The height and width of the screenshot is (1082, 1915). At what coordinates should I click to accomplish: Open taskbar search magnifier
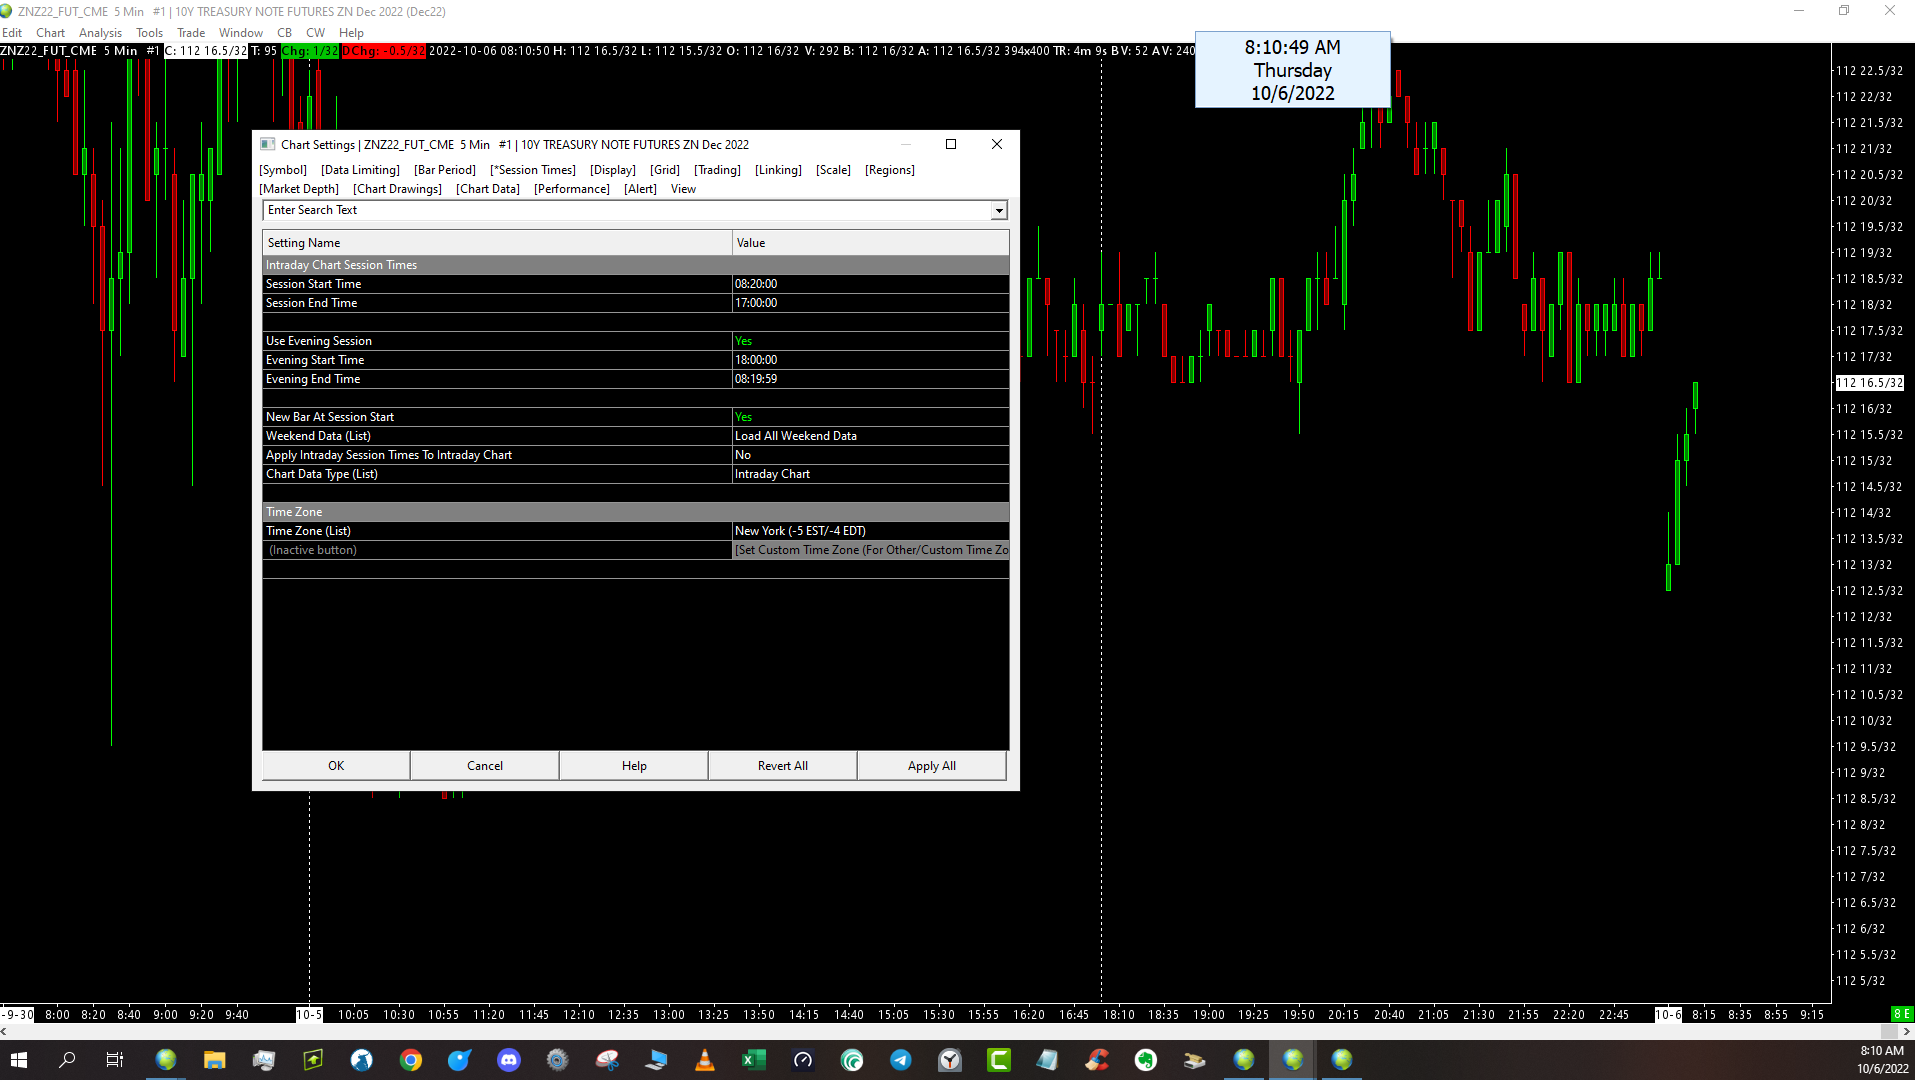click(67, 1060)
